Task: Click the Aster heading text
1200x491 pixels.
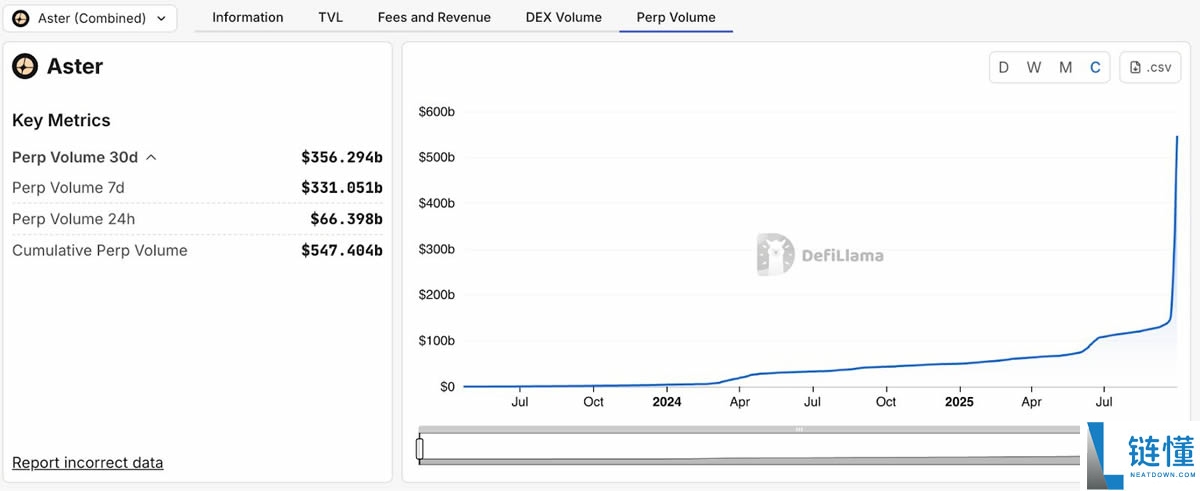Action: coord(75,67)
